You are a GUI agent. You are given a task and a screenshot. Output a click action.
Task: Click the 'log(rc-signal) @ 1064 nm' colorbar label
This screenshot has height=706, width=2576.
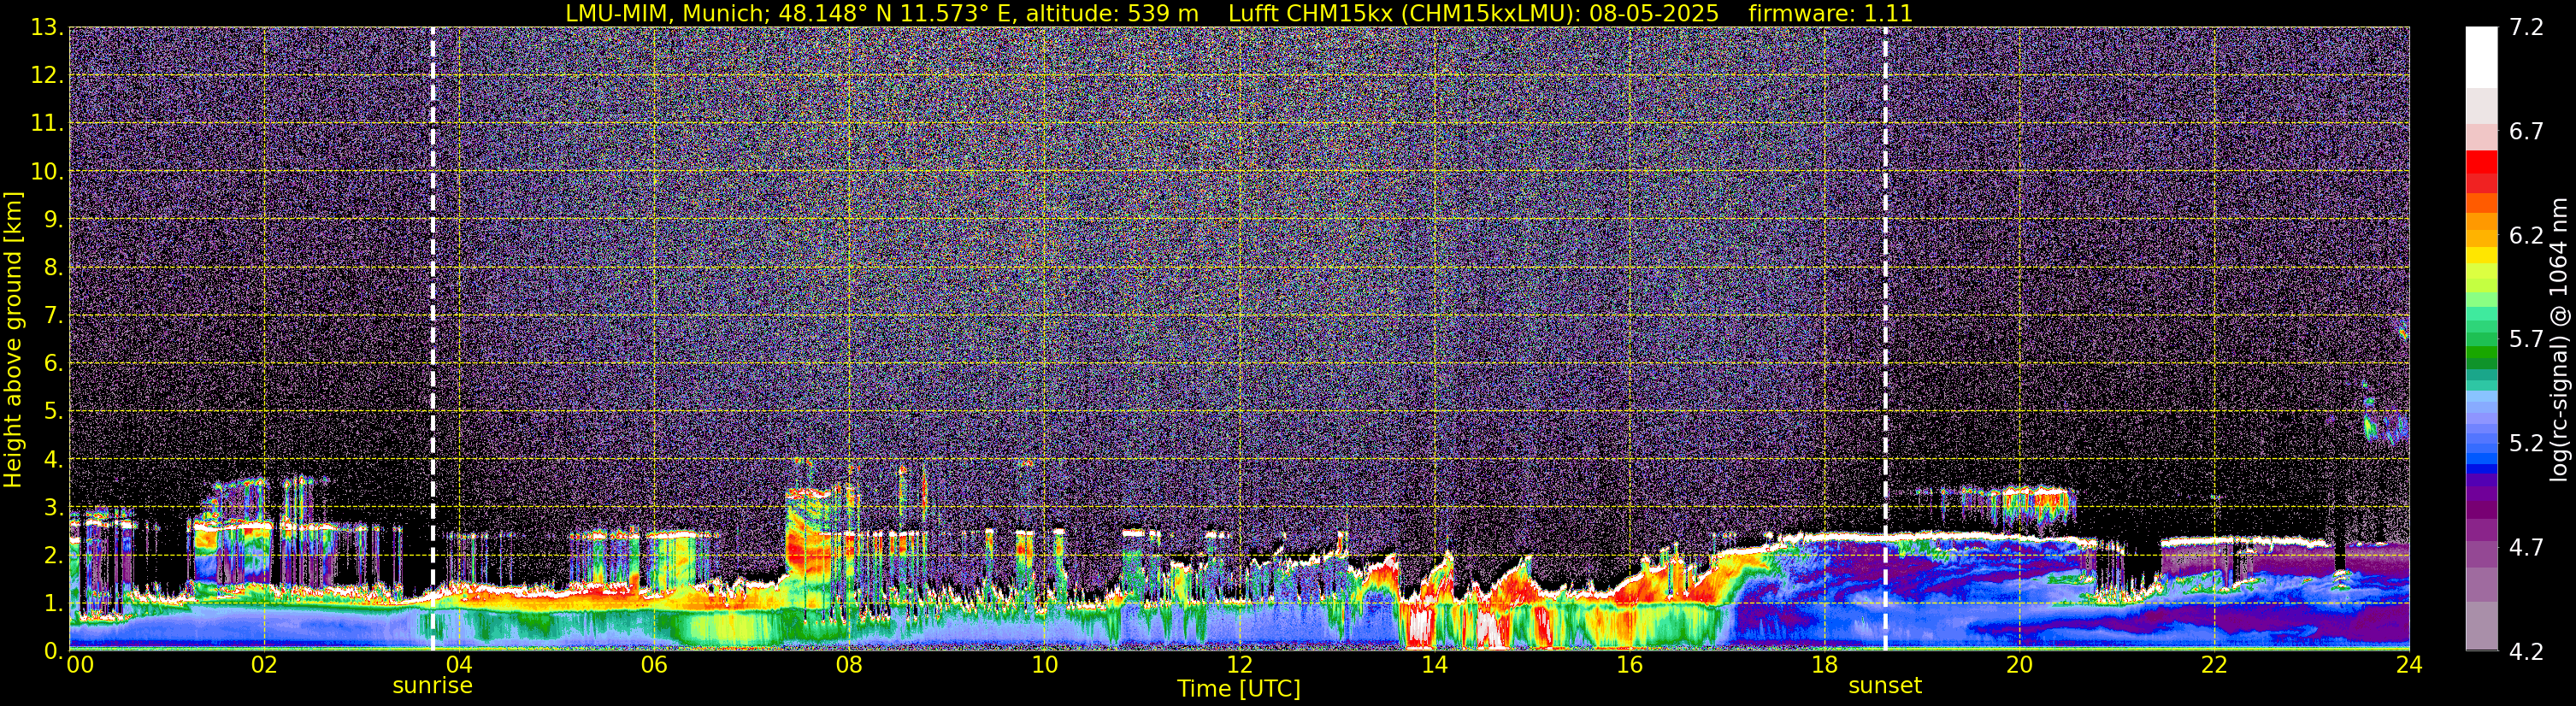pos(2557,339)
